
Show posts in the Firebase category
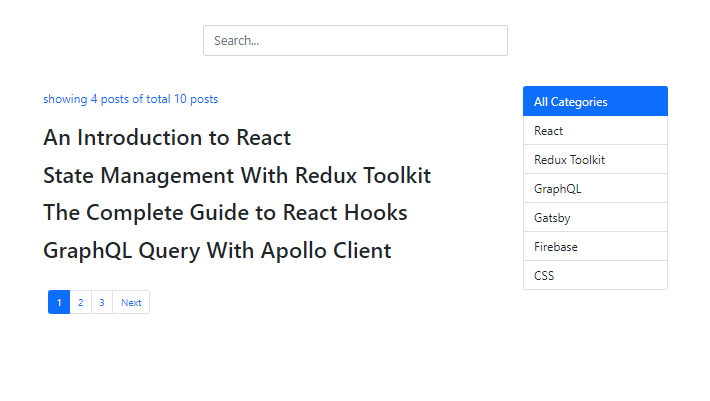[x=595, y=246]
